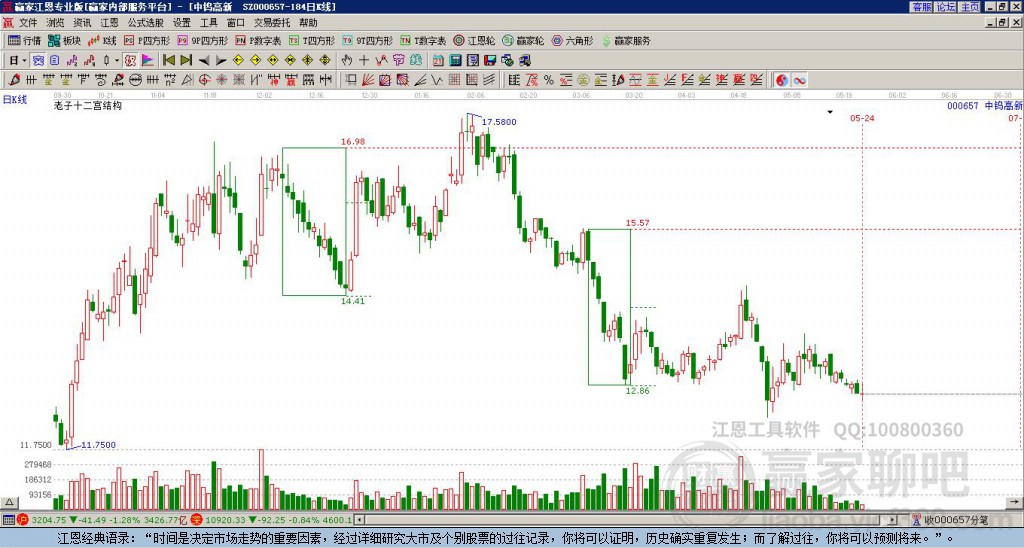The image size is (1024, 548).
Task: Open the 江恩轮 Gann wheel
Action: pyautogui.click(x=473, y=40)
